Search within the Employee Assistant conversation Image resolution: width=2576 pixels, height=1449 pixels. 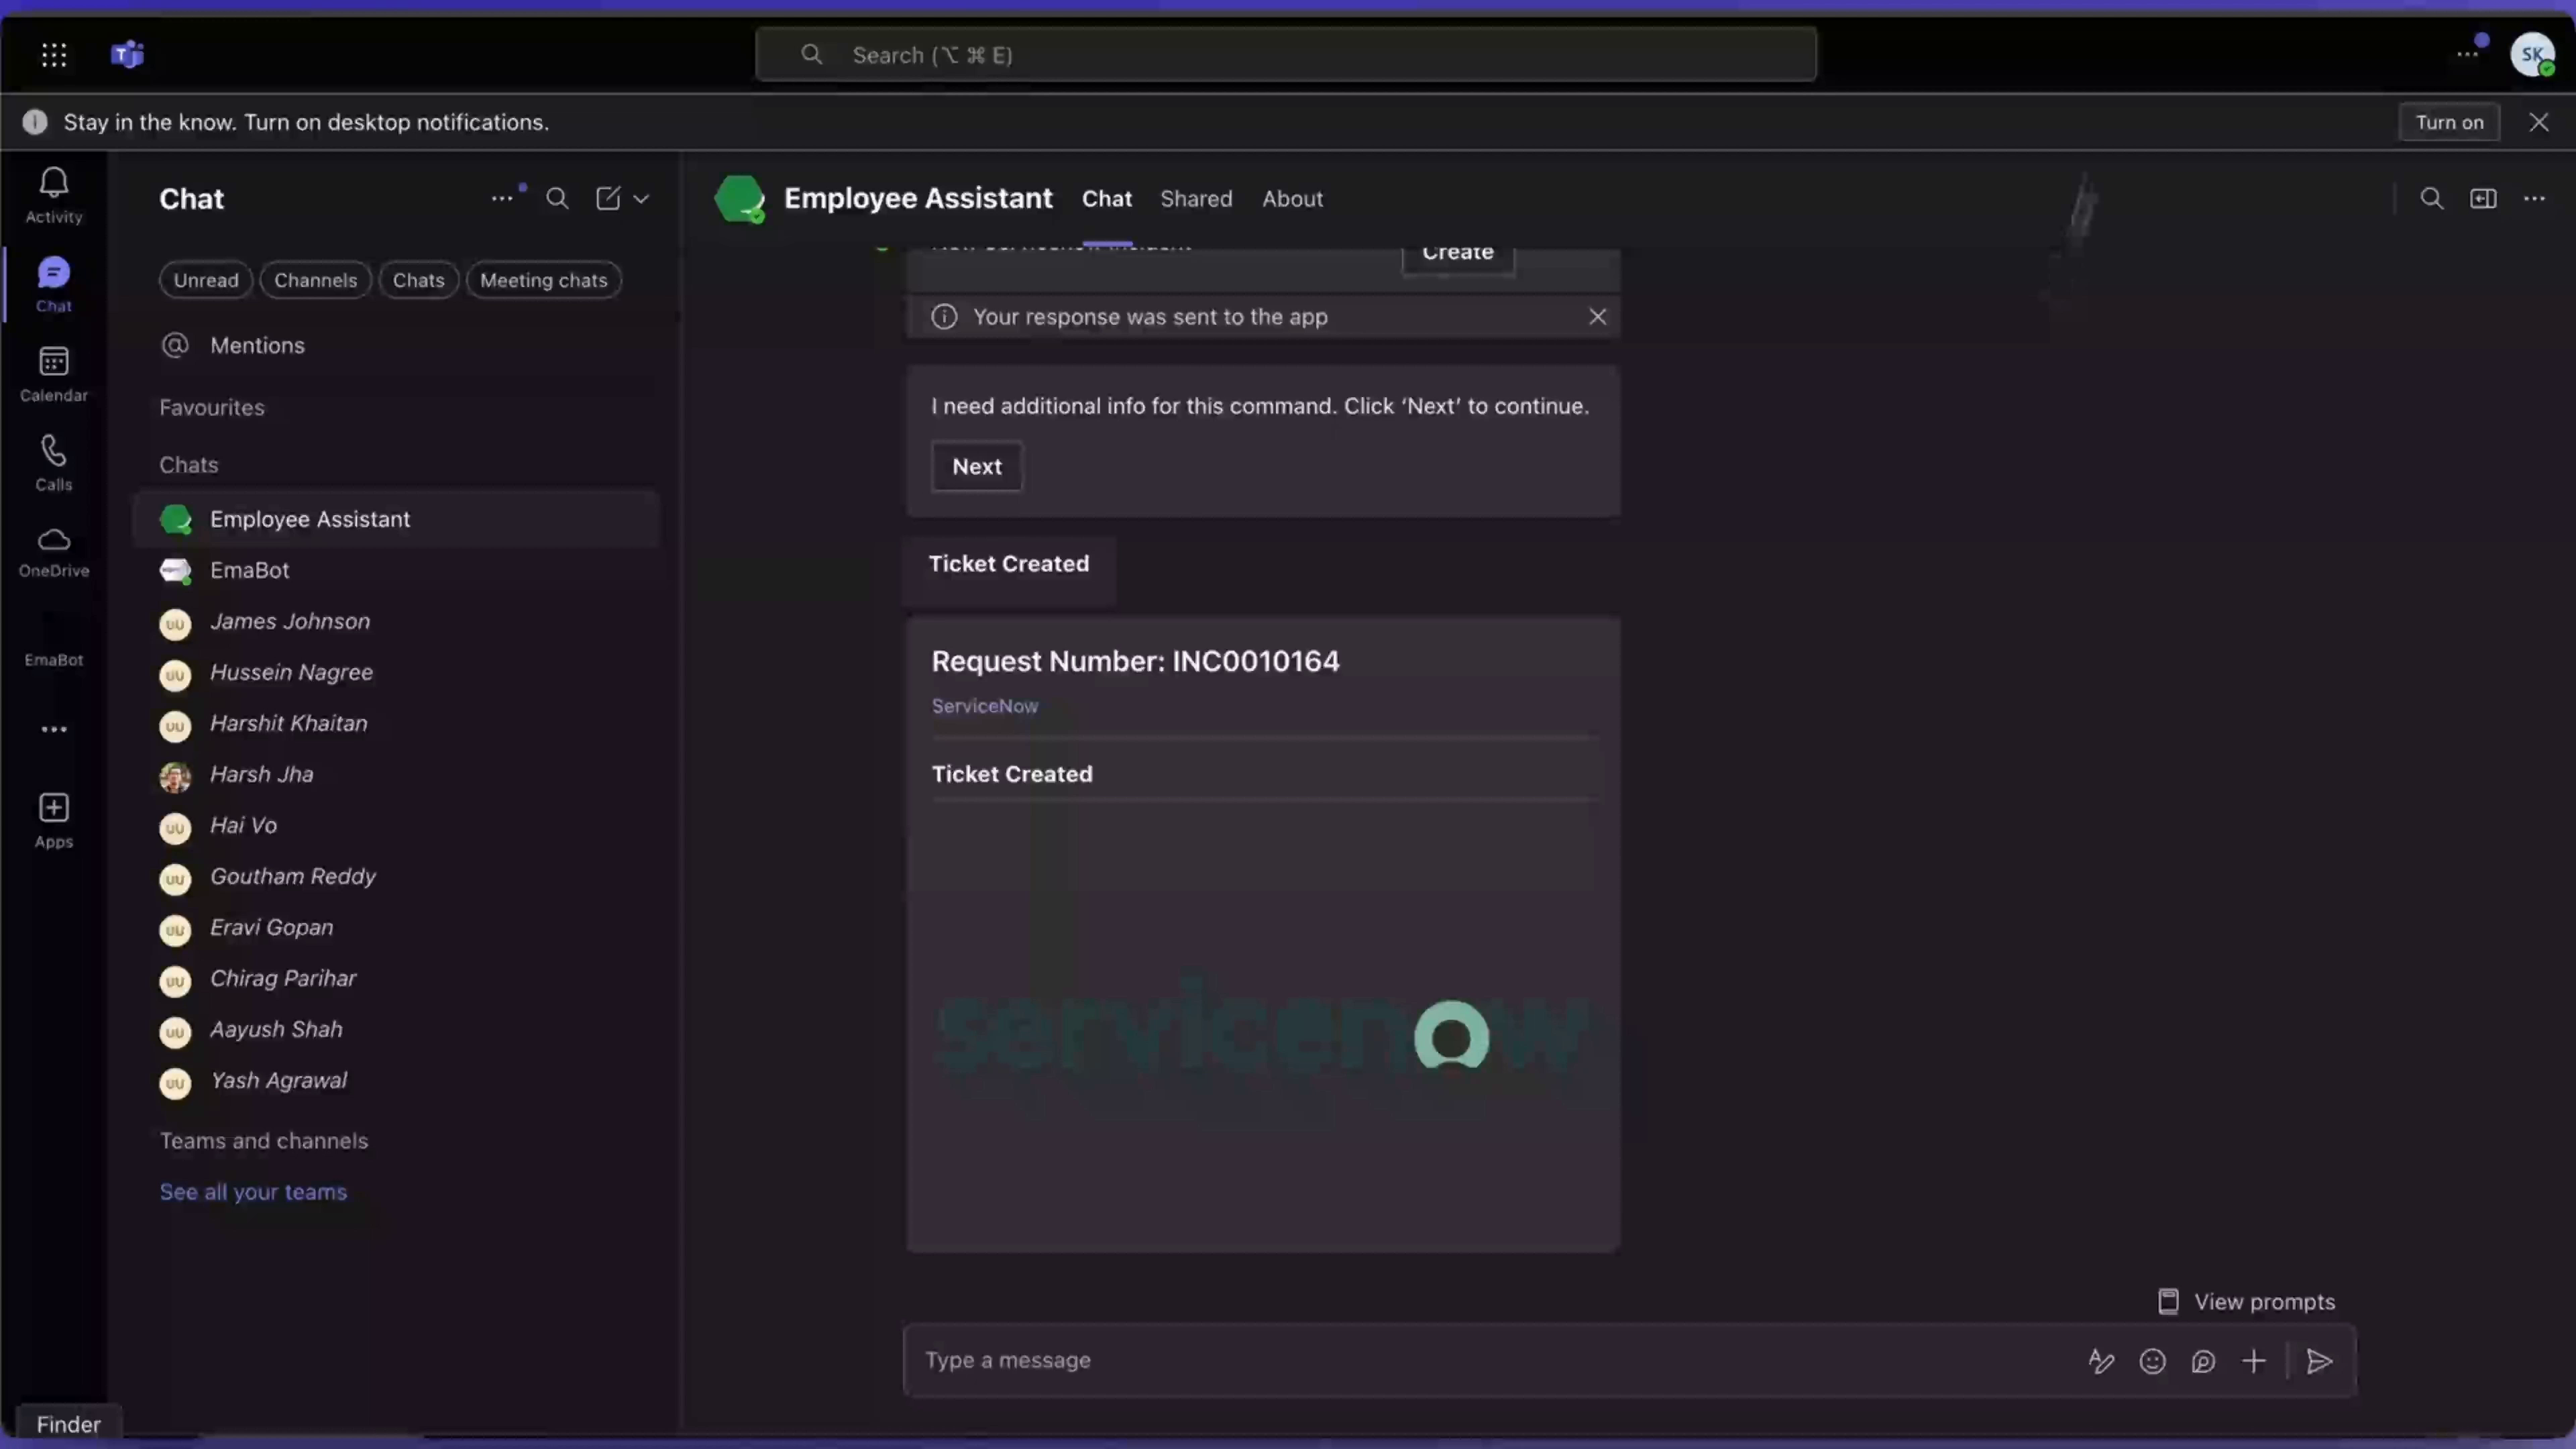2433,198
